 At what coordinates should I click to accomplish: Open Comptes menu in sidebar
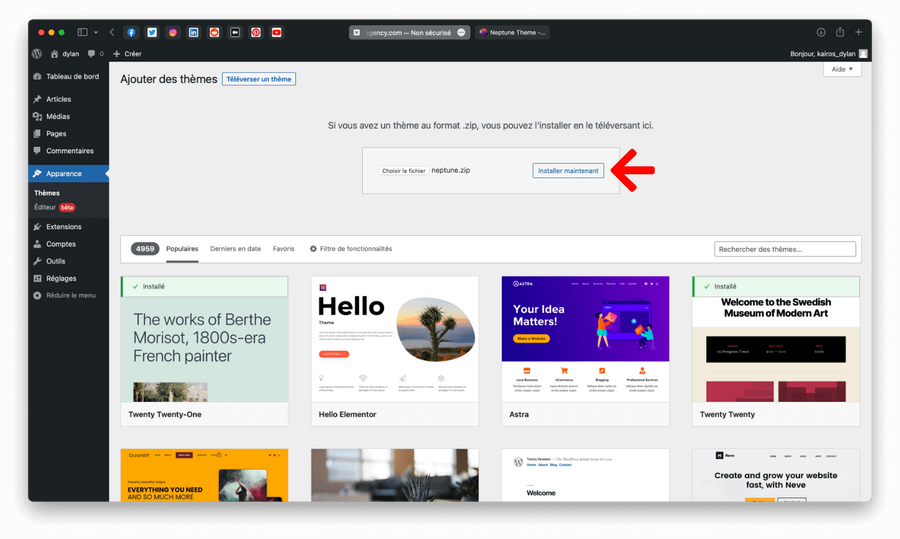tap(68, 244)
